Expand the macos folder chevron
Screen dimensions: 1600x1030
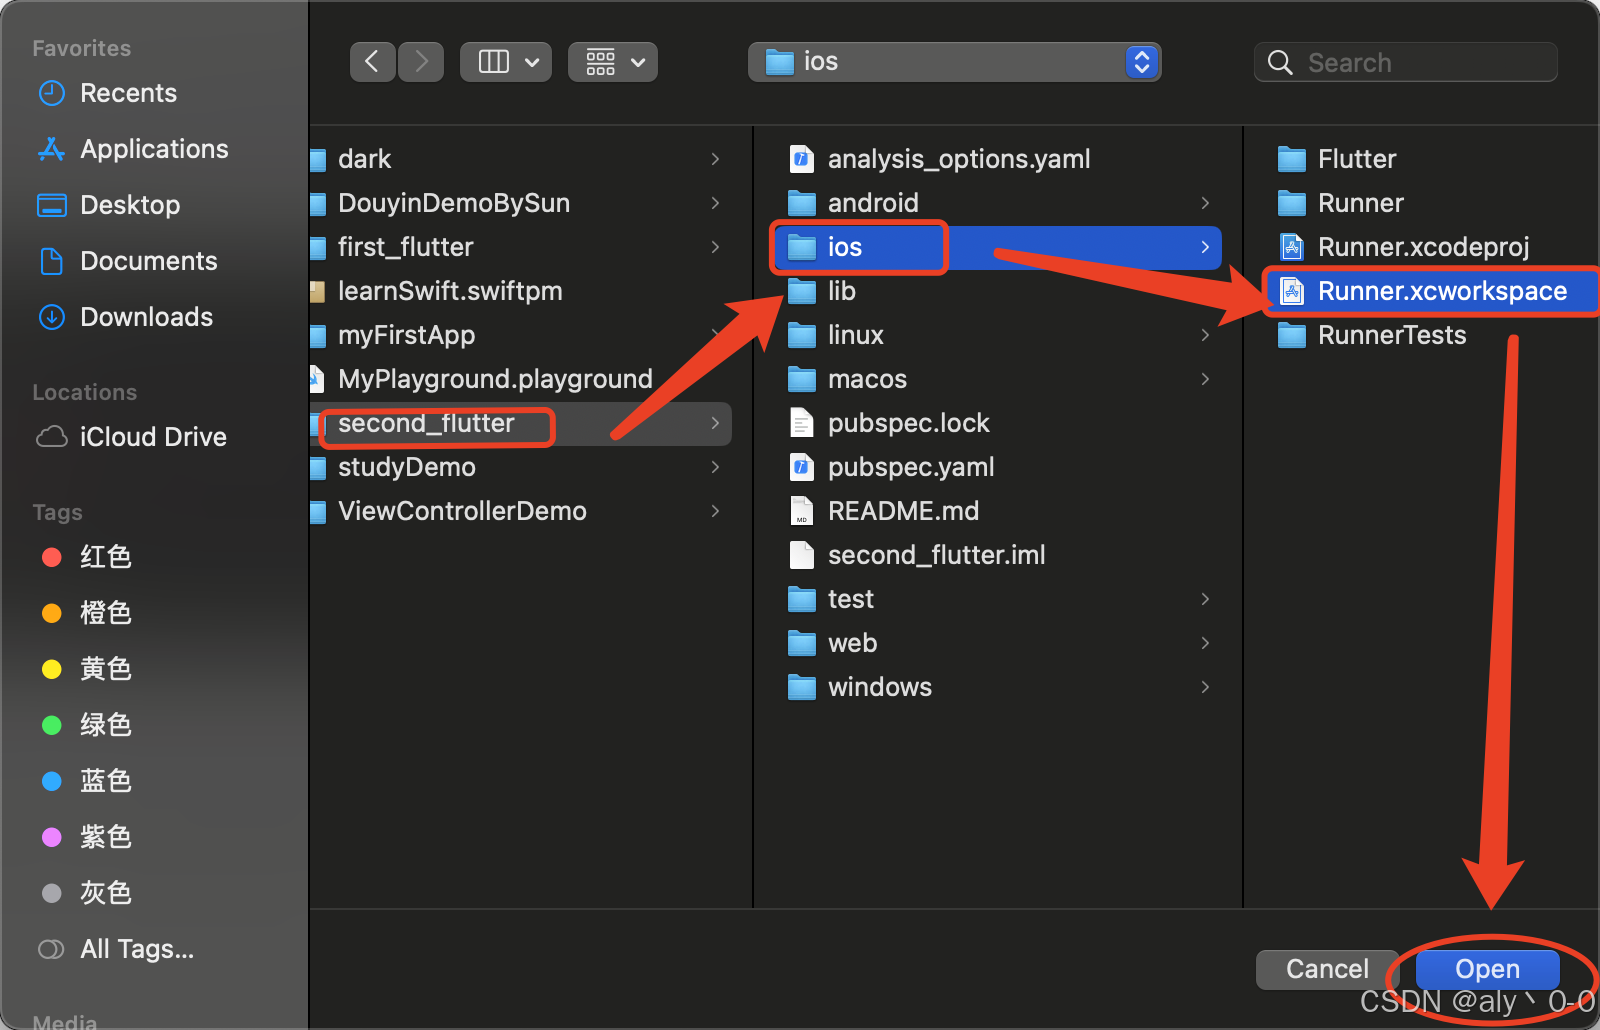[x=1205, y=379]
